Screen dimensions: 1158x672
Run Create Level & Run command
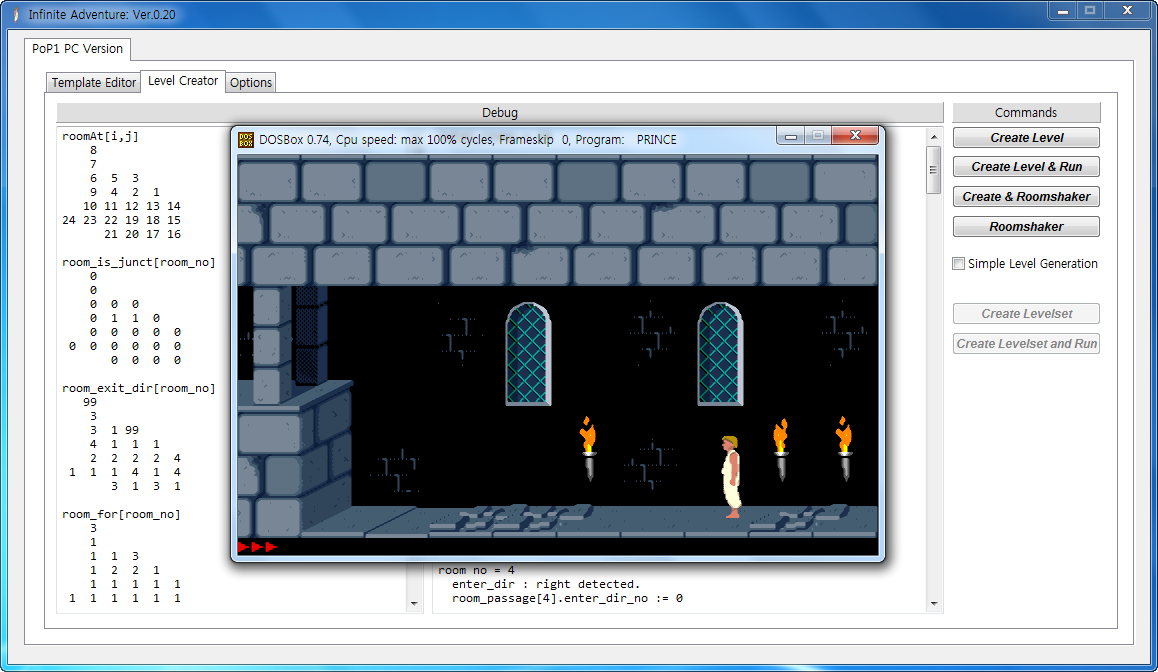point(1027,167)
